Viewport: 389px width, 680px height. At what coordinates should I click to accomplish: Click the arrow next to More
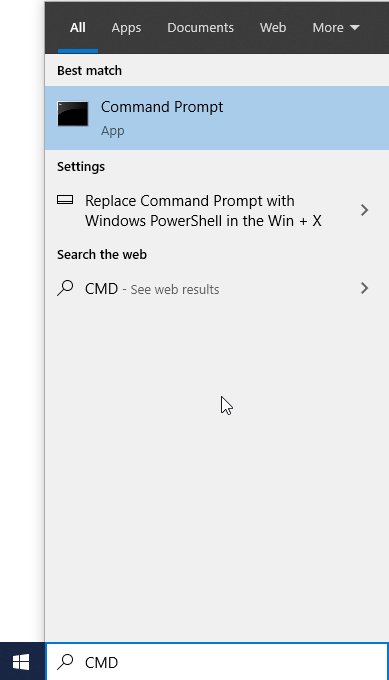tap(355, 28)
